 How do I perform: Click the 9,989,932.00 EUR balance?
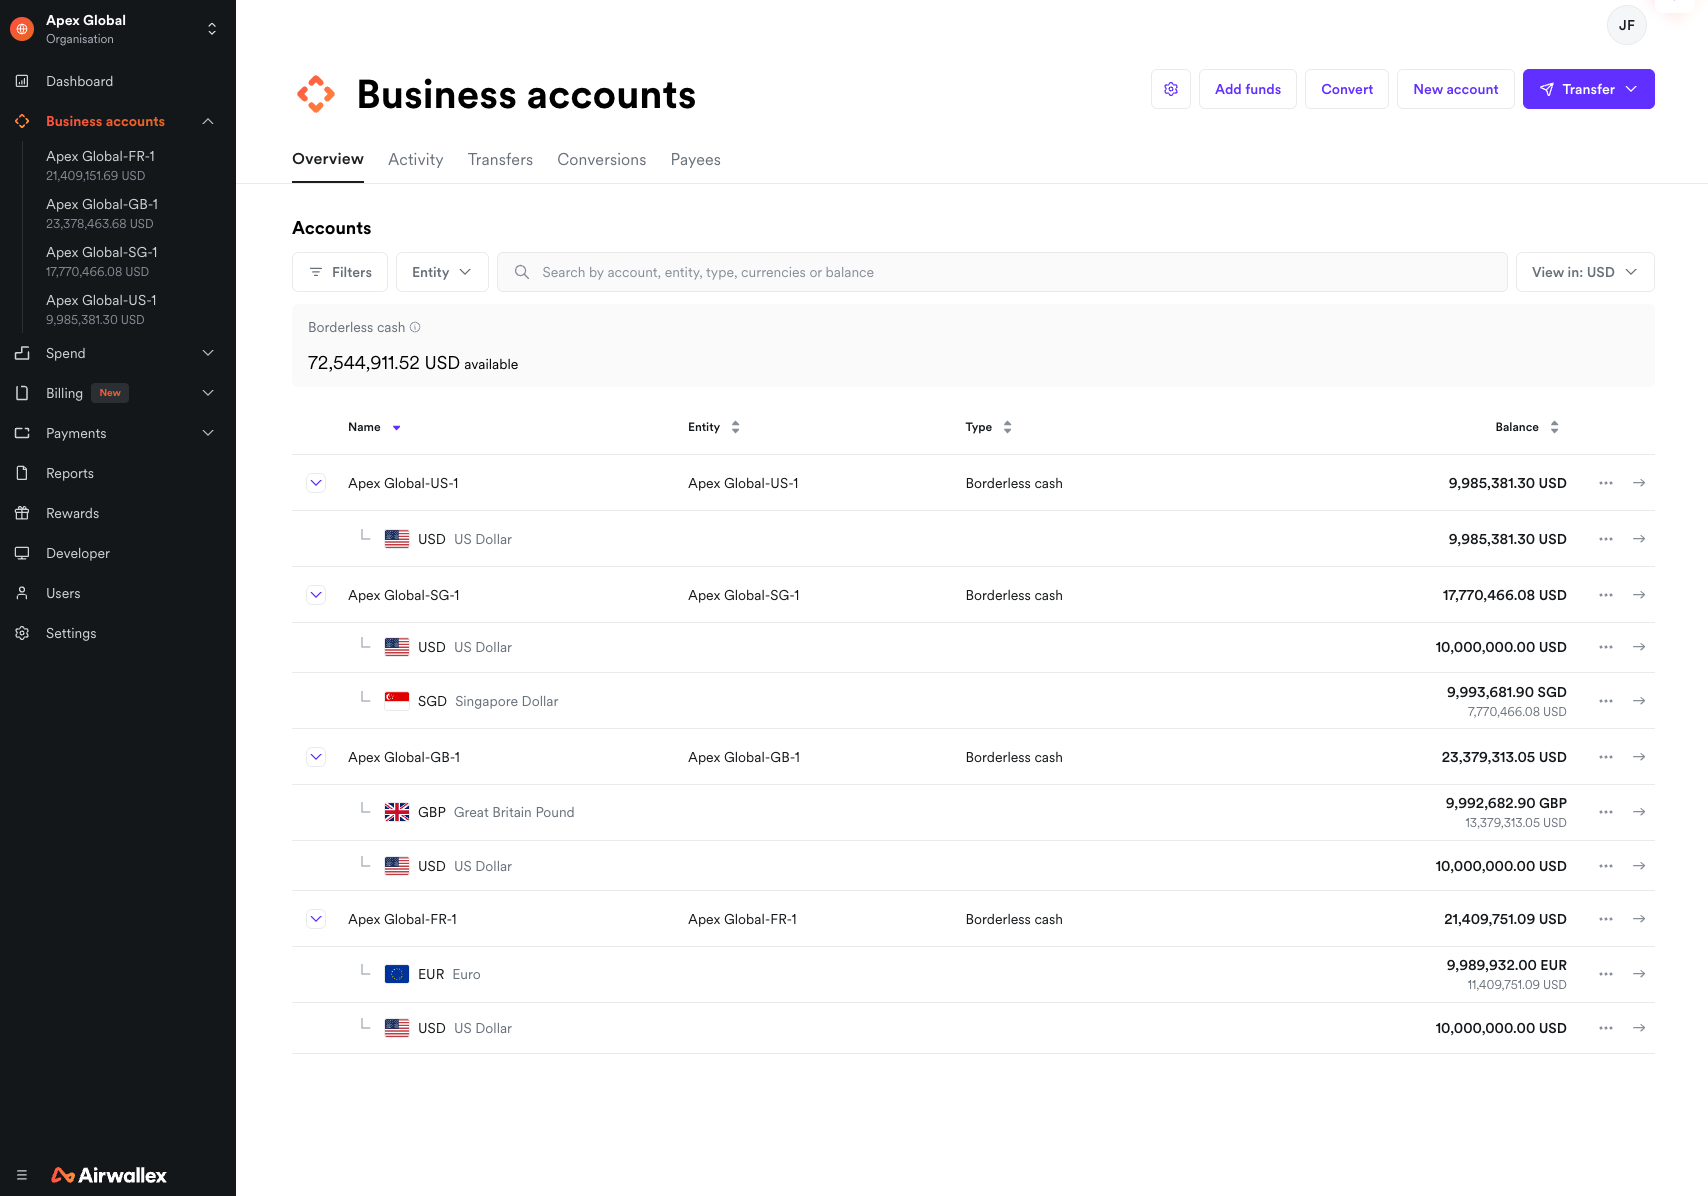coord(1506,965)
